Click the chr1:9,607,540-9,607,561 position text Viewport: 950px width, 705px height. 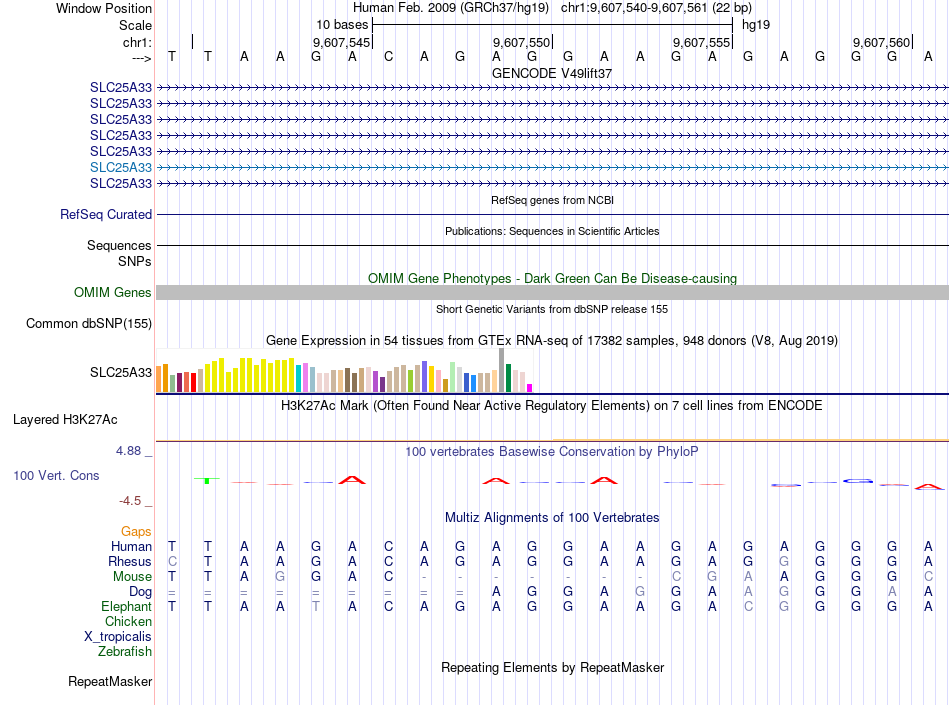tap(656, 8)
